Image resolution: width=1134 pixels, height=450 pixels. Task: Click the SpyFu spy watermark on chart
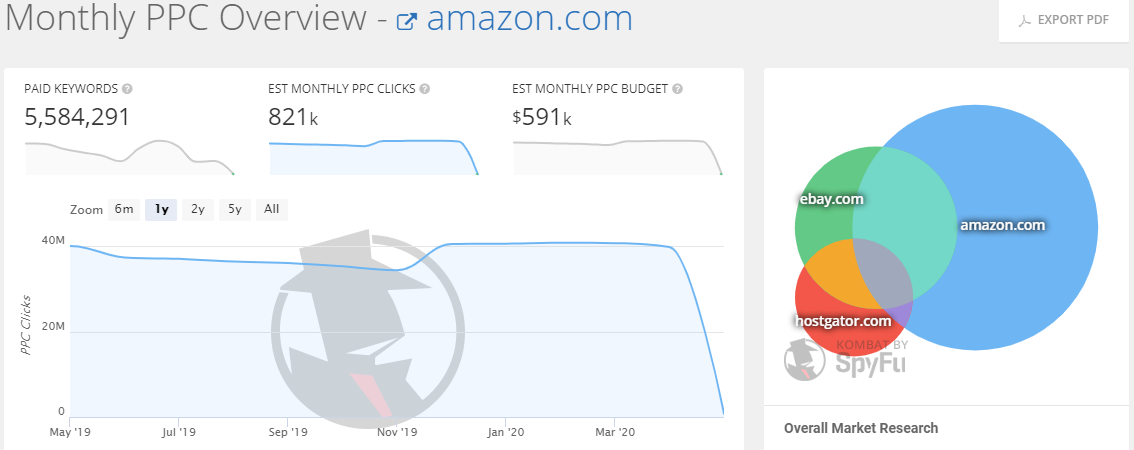point(367,328)
